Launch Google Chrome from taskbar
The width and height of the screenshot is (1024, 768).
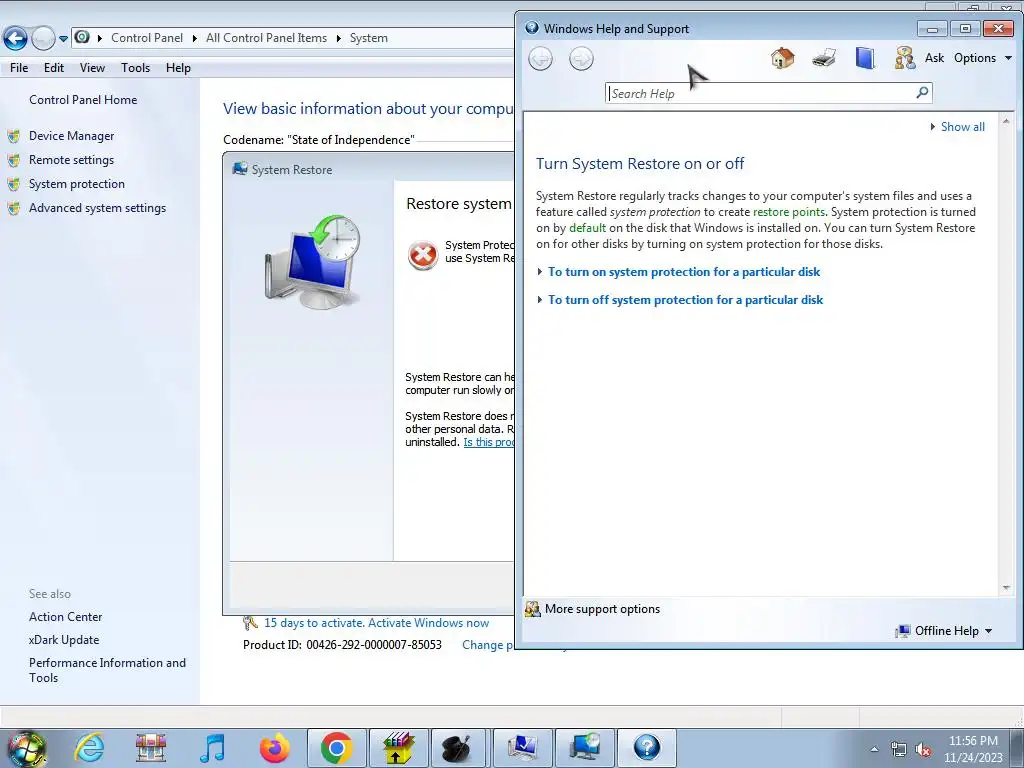[336, 748]
